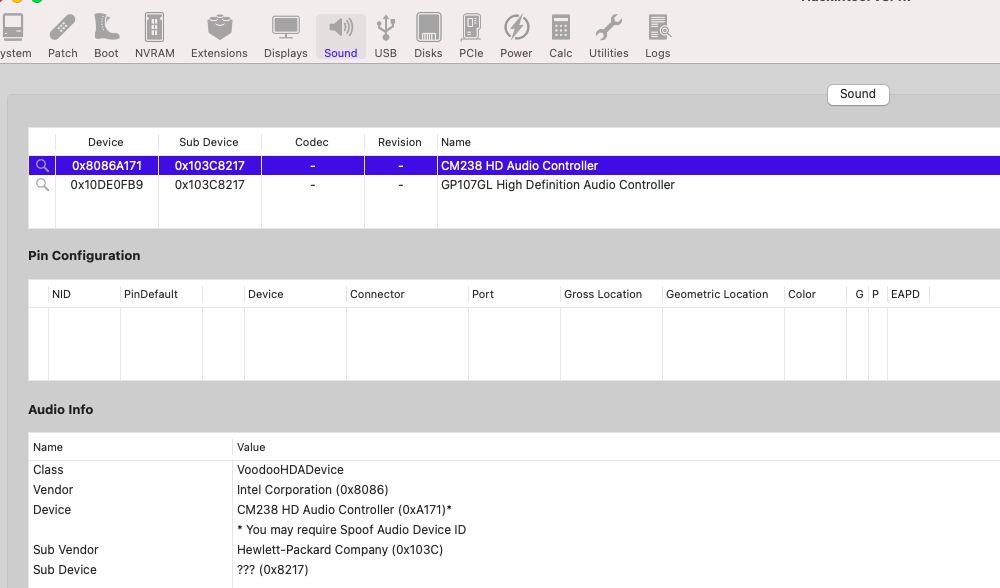1000x588 pixels.
Task: Click the magnifier beside CM238 controller row
Action: pyautogui.click(x=41, y=165)
